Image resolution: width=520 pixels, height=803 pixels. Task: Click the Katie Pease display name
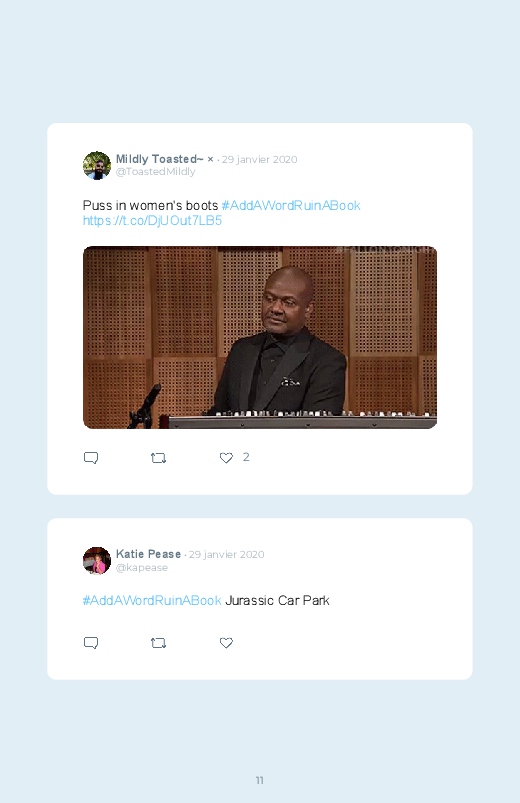[148, 554]
